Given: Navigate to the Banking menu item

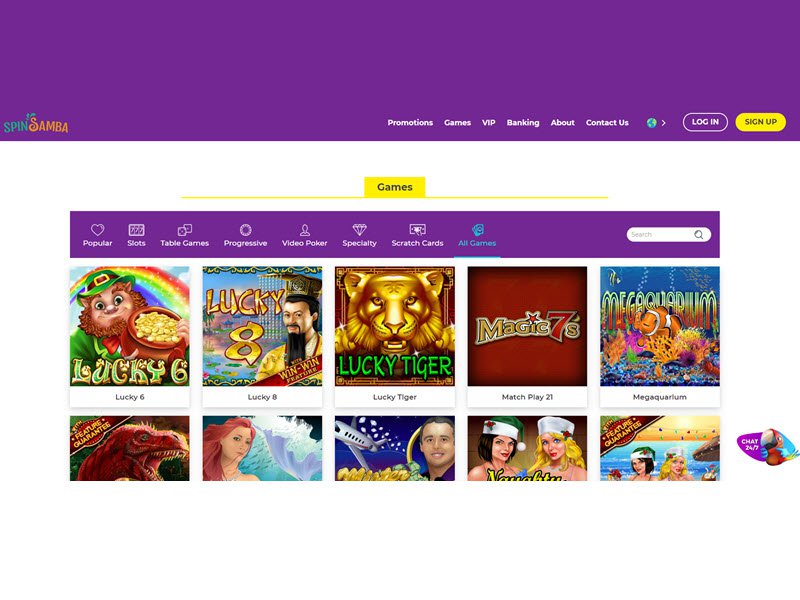Looking at the screenshot, I should (523, 122).
